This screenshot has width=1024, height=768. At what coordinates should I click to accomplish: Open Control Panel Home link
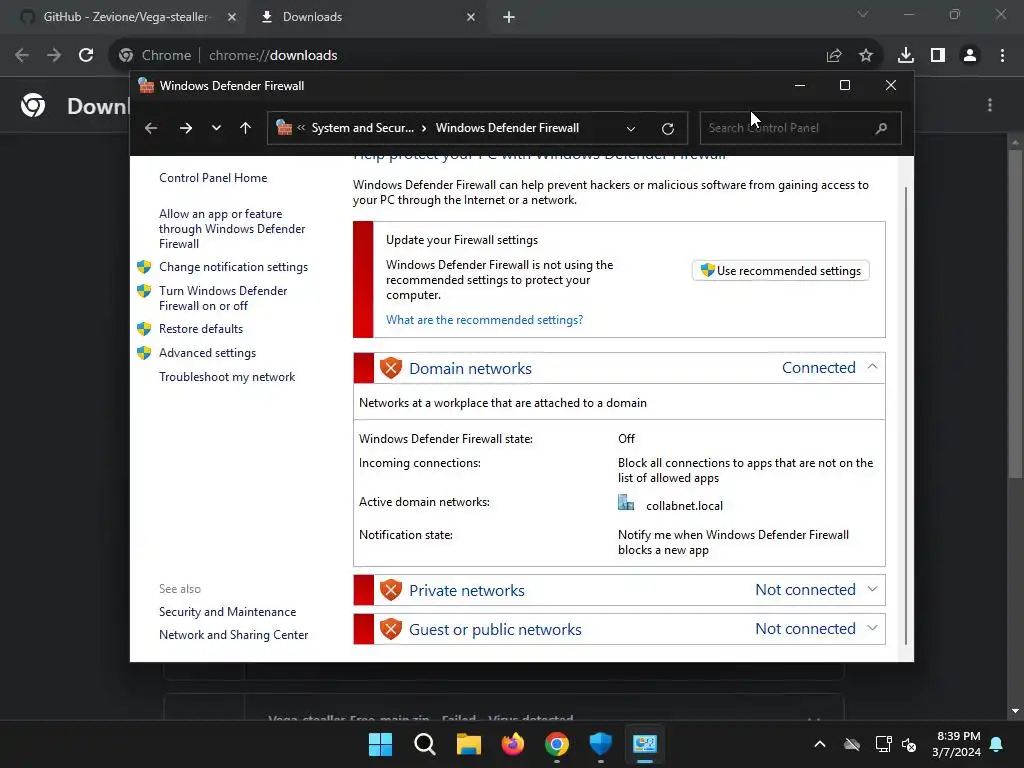(213, 178)
